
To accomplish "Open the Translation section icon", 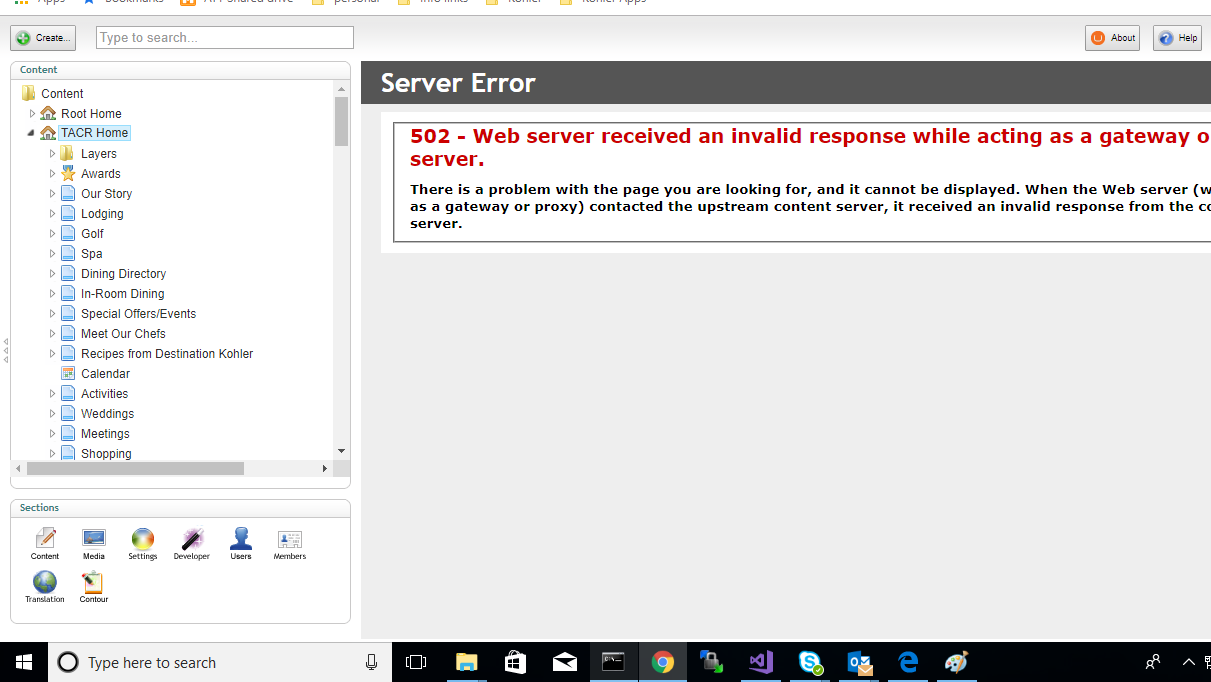I will coord(45,582).
